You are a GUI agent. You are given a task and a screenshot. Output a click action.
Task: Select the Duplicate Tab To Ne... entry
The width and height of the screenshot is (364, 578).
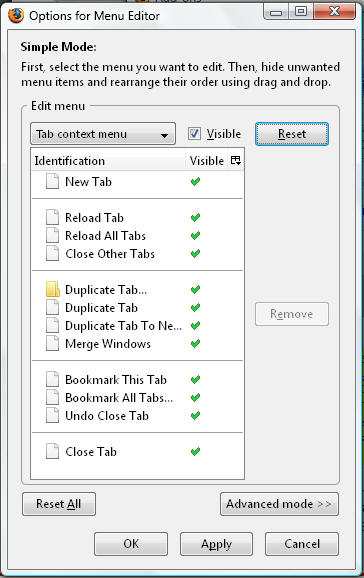(123, 325)
